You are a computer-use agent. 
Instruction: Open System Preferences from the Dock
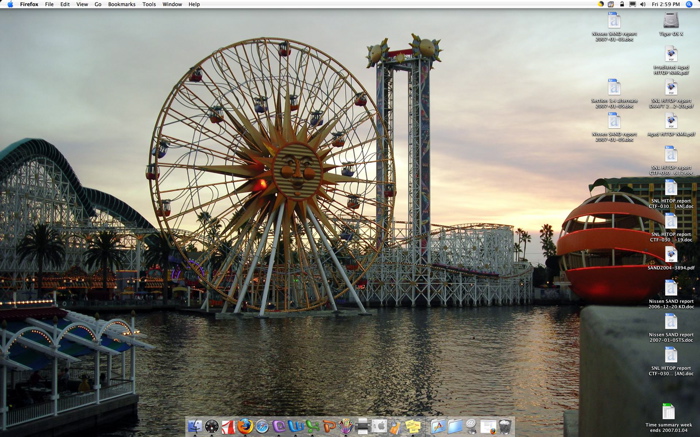(379, 426)
